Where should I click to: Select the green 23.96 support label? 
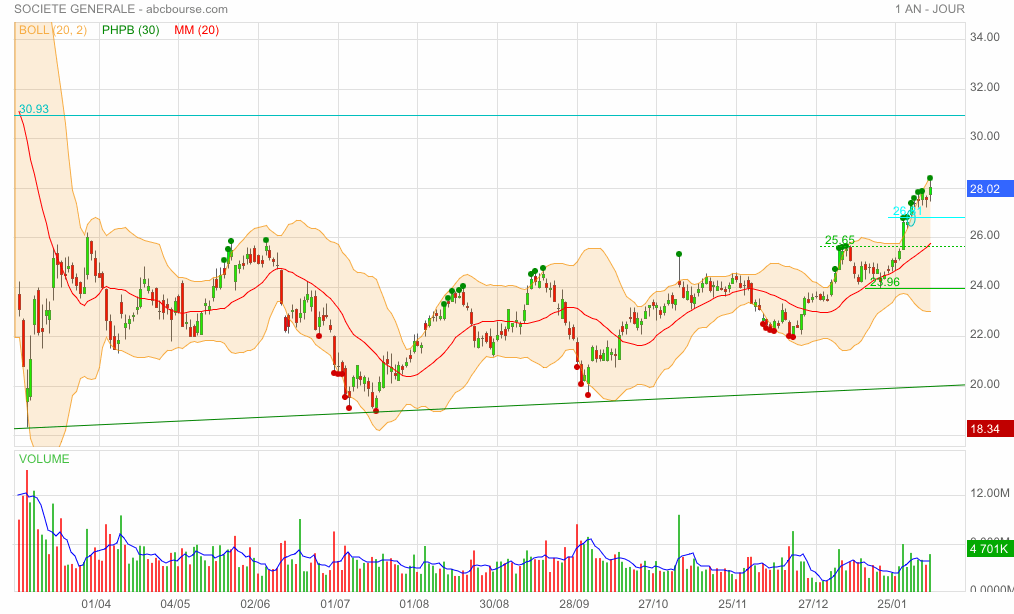885,282
